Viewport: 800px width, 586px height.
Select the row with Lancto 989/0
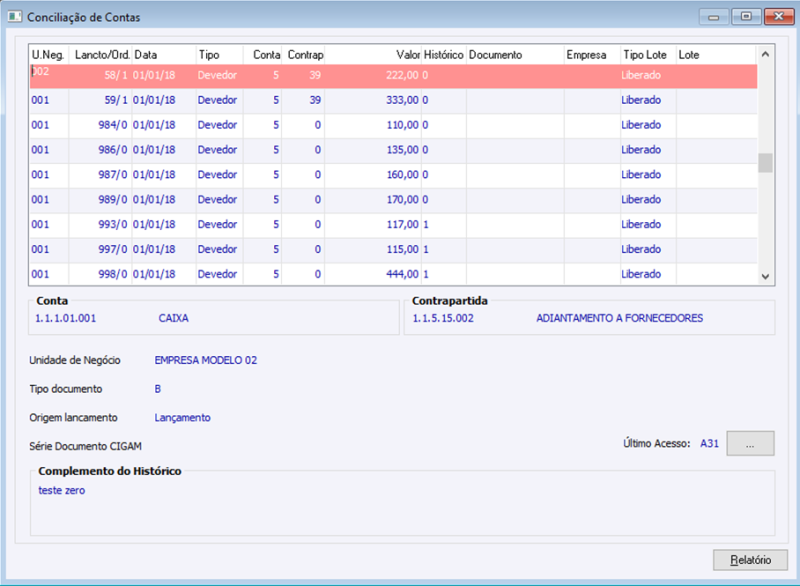click(393, 199)
